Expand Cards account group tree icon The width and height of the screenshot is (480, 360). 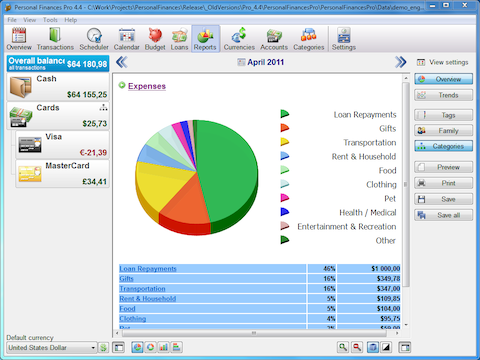[103, 107]
